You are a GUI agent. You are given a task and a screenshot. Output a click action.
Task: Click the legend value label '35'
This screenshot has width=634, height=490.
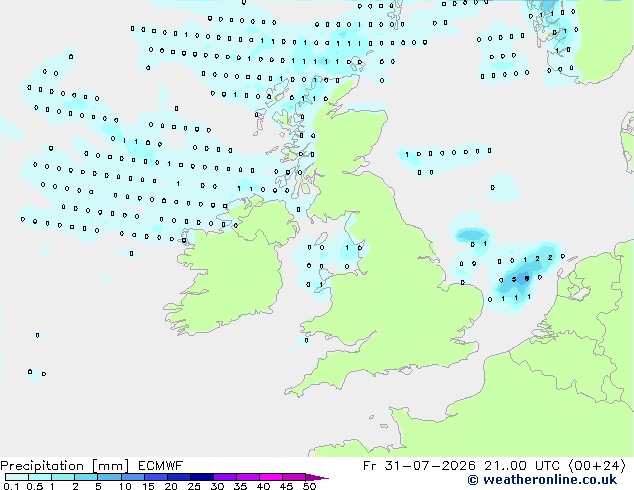click(x=240, y=486)
